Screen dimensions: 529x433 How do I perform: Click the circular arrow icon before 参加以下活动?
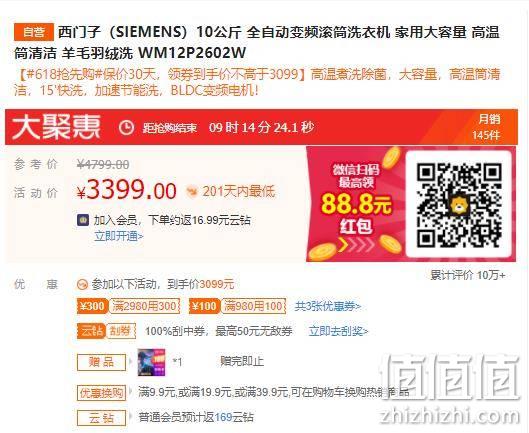82,285
